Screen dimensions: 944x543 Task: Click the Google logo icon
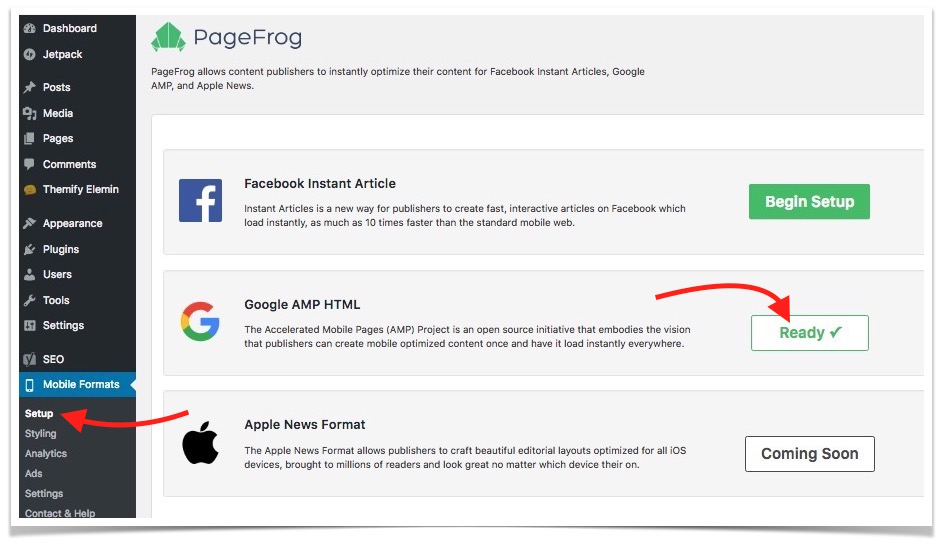200,321
